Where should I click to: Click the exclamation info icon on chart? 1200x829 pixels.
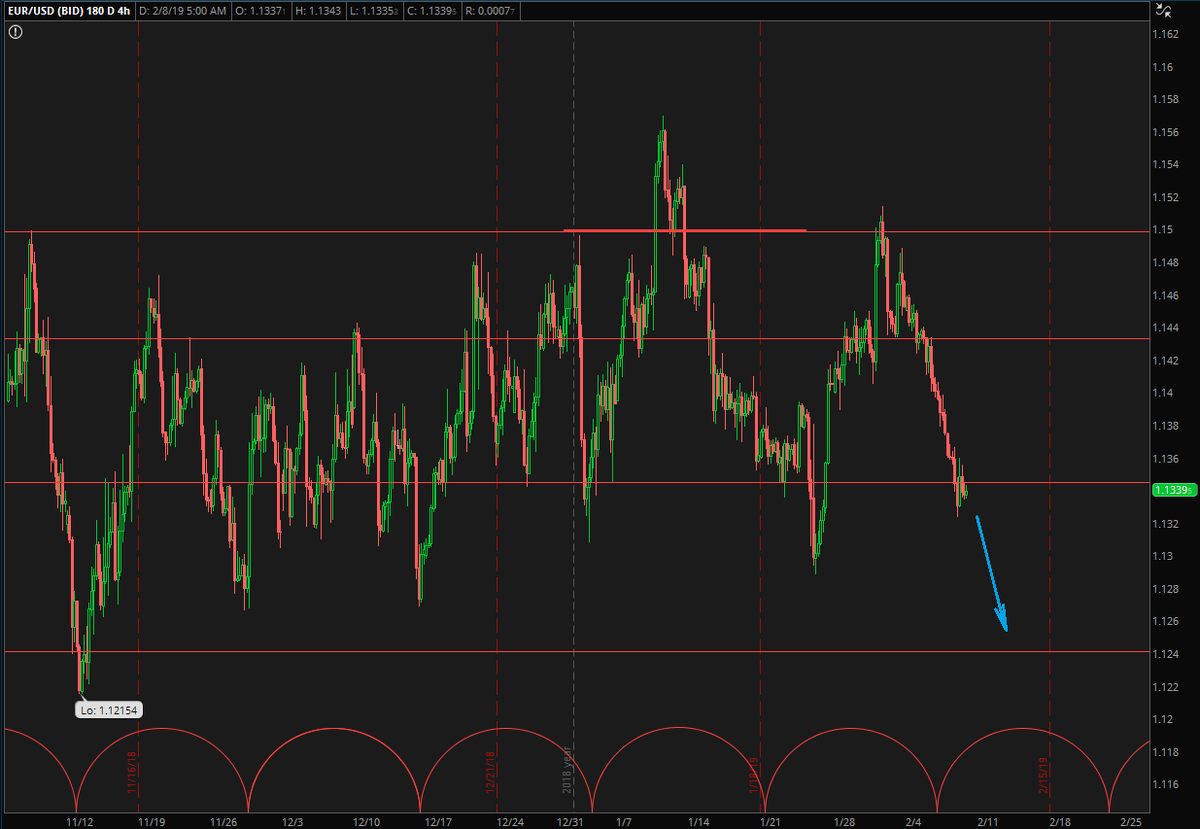(x=14, y=32)
